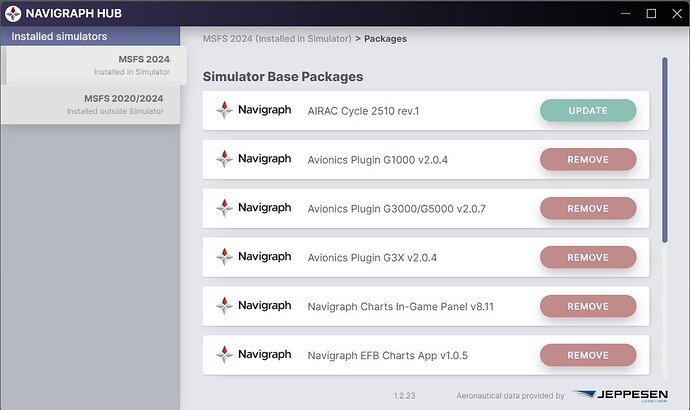The height and width of the screenshot is (410, 690).
Task: Select MSFS 2020/2024 installed outside Simulator
Action: click(90, 103)
